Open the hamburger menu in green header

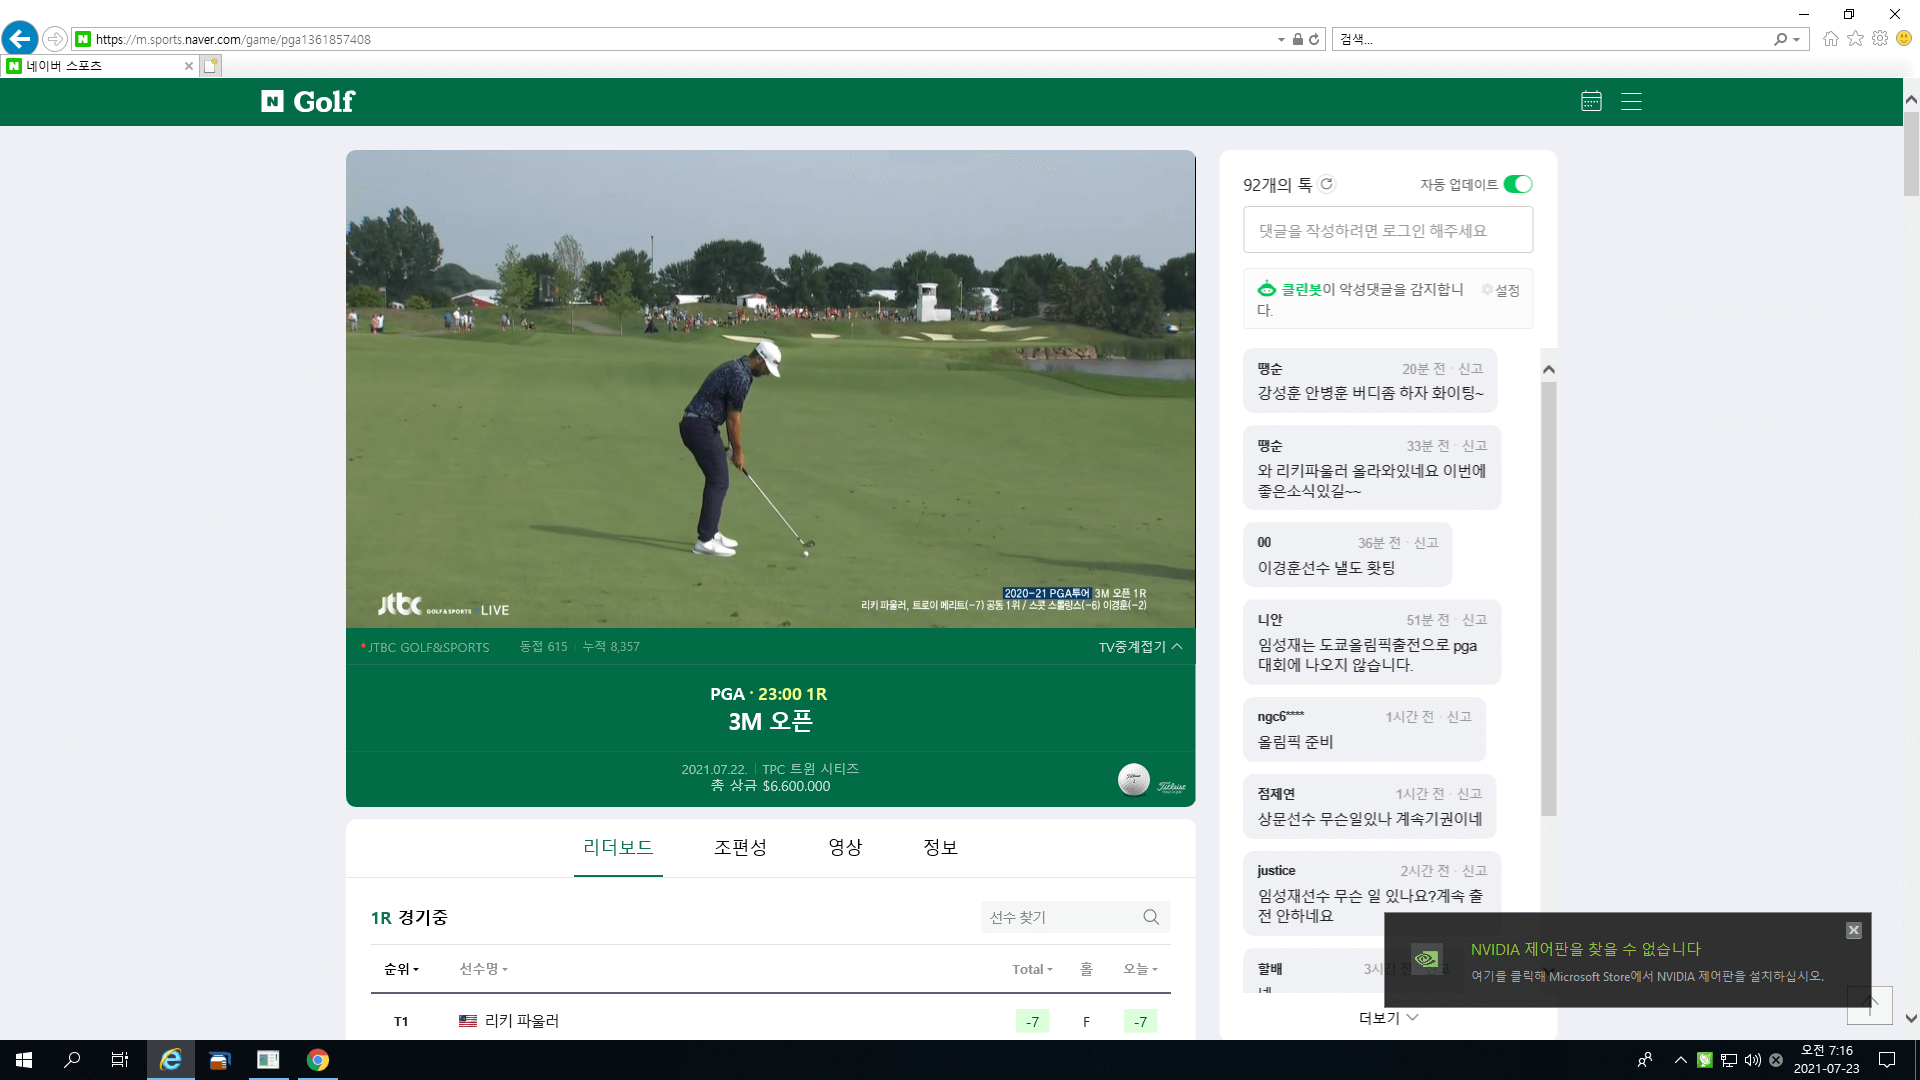point(1631,101)
